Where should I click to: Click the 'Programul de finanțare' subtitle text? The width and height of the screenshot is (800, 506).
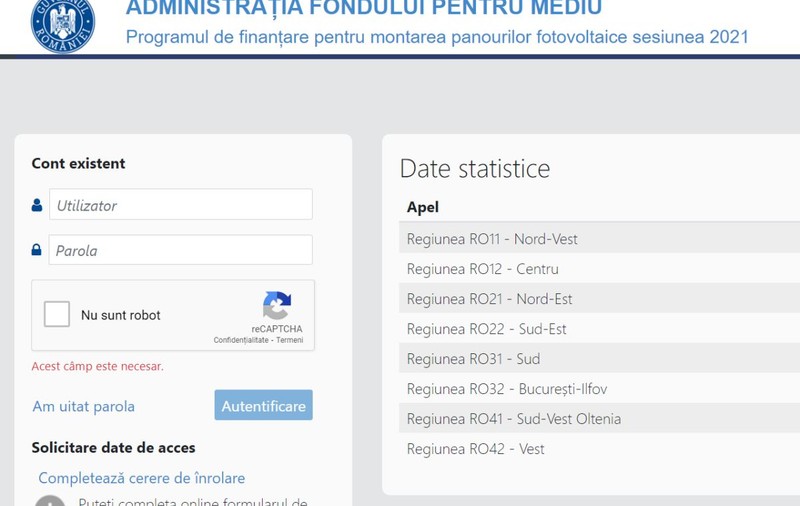[x=437, y=37]
